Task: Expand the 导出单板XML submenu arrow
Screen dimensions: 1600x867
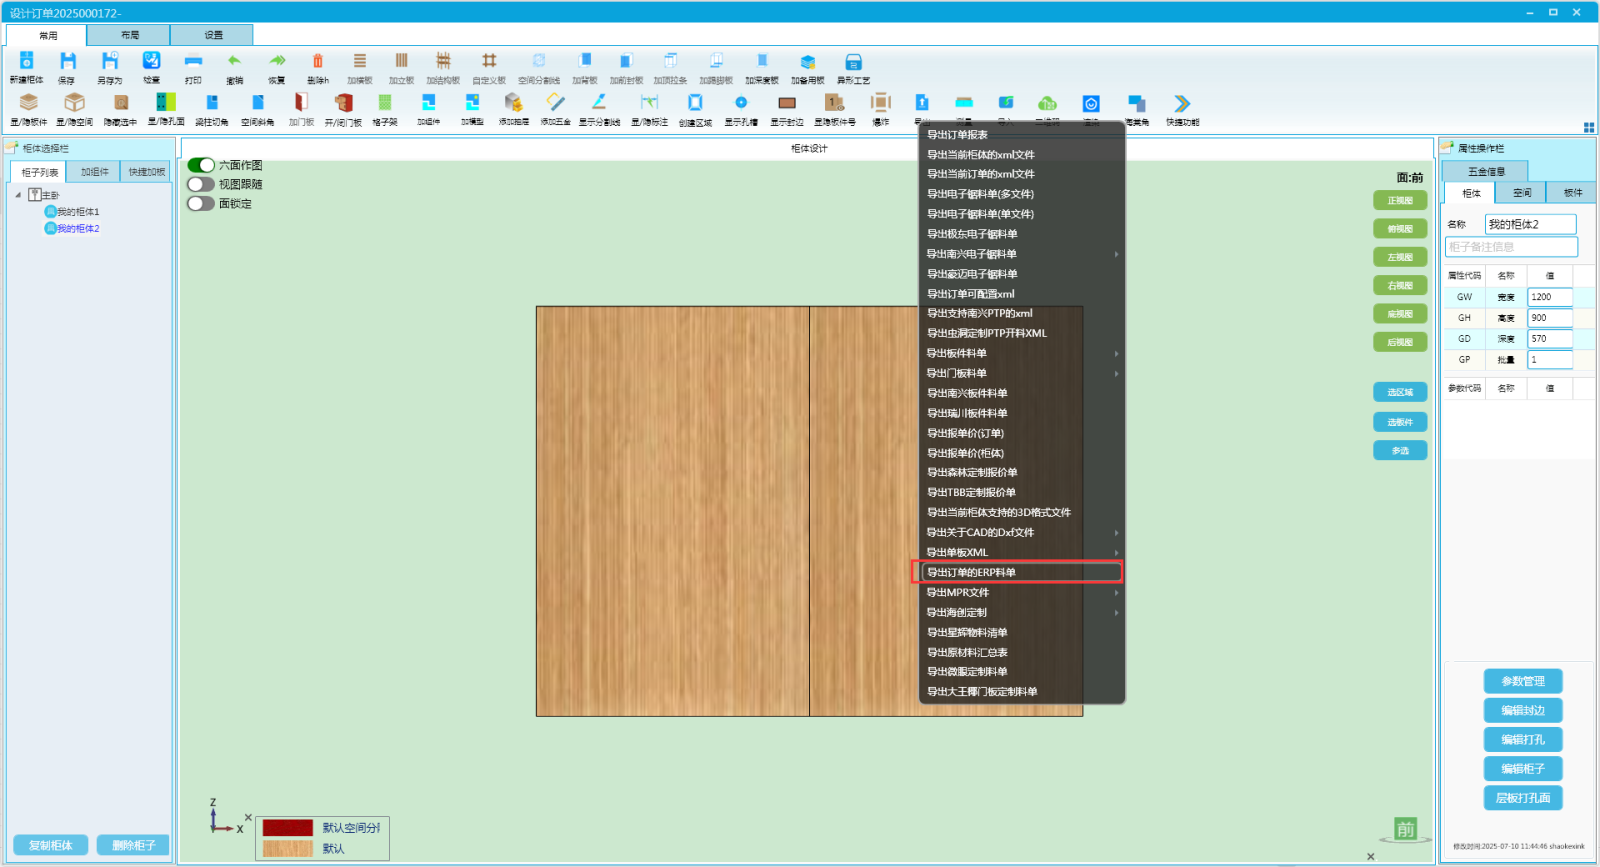Action: tap(1116, 552)
